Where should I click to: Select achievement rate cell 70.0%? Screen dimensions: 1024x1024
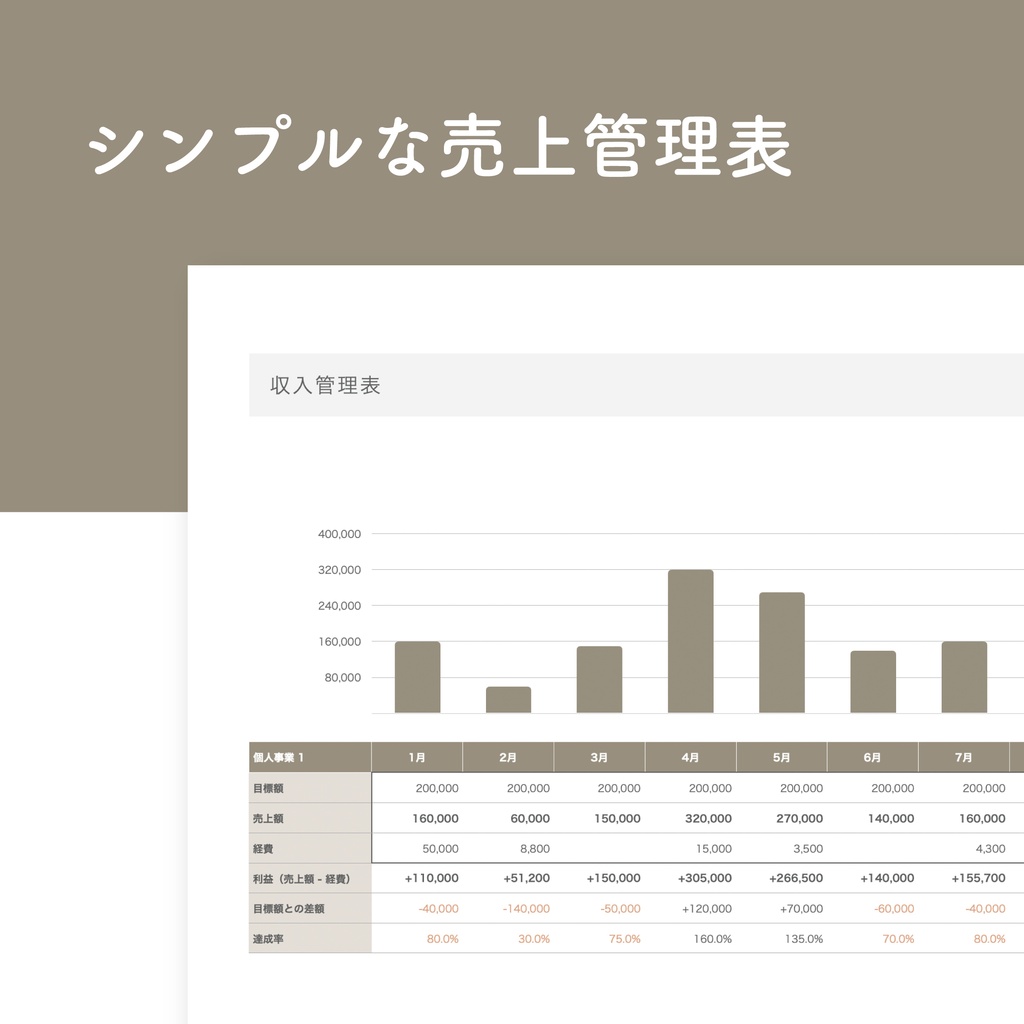[872, 938]
